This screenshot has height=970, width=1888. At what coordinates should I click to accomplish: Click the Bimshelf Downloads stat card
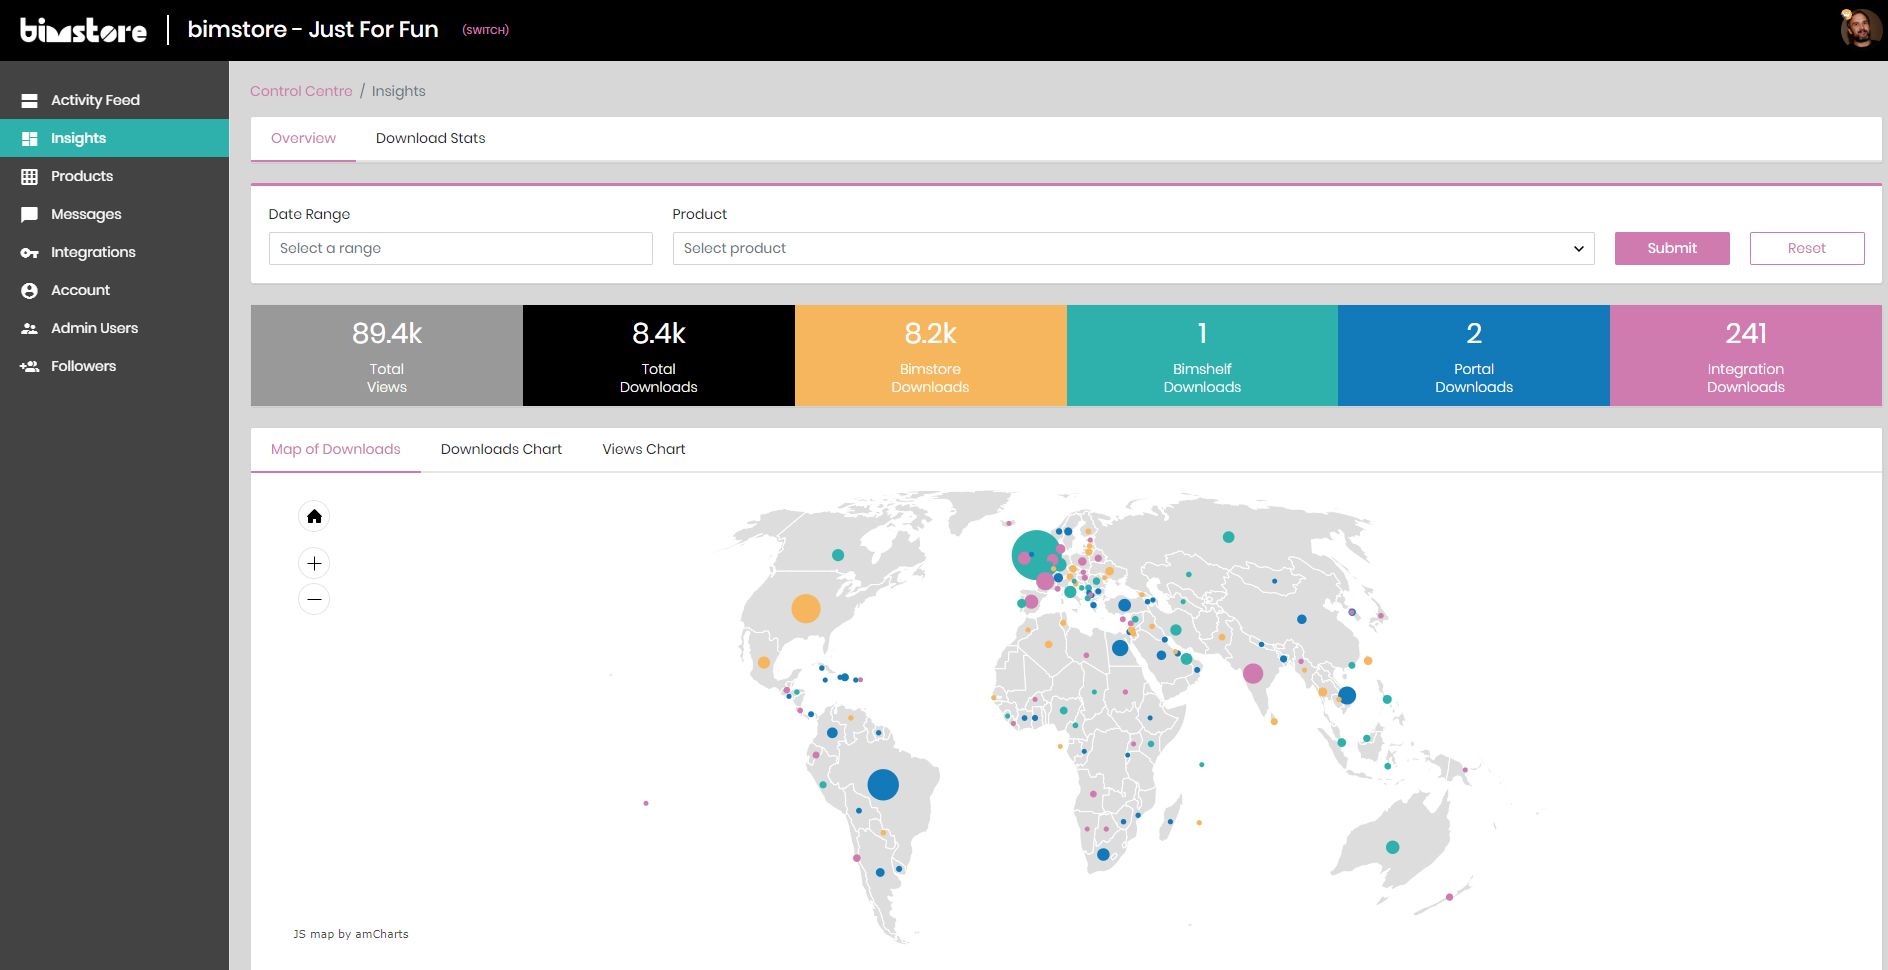1202,355
